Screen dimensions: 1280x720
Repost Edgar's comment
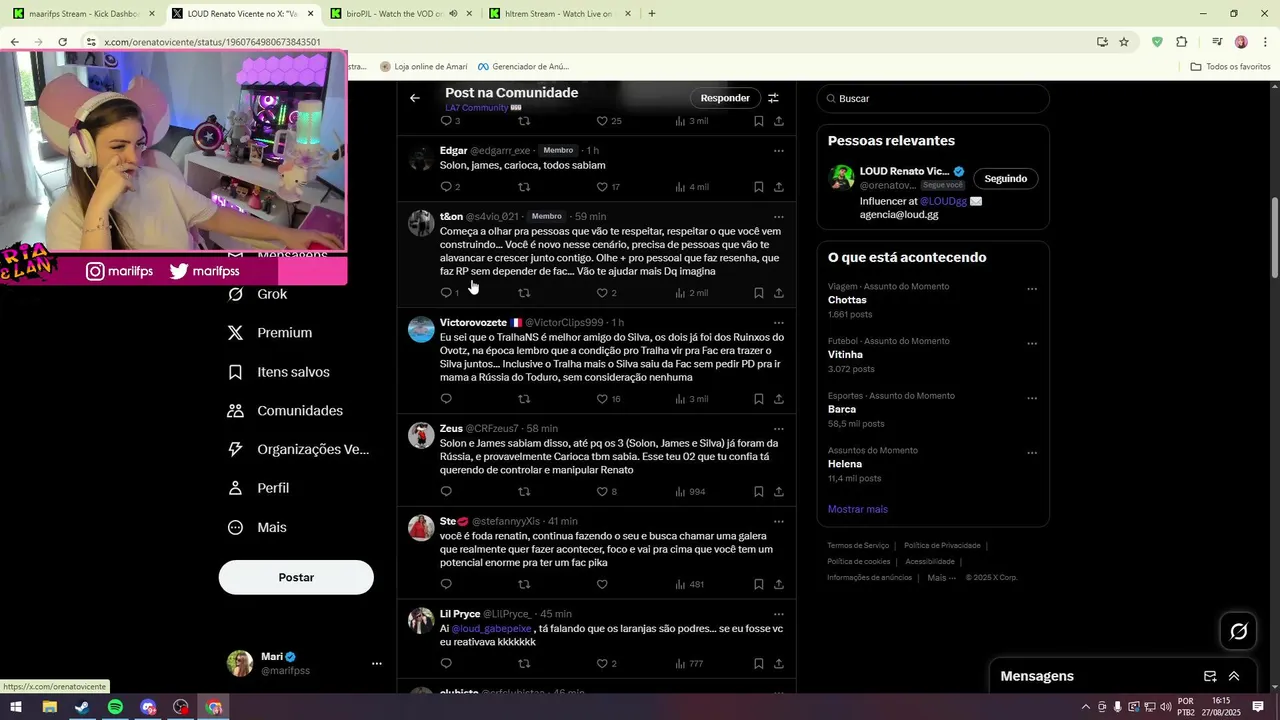(524, 187)
